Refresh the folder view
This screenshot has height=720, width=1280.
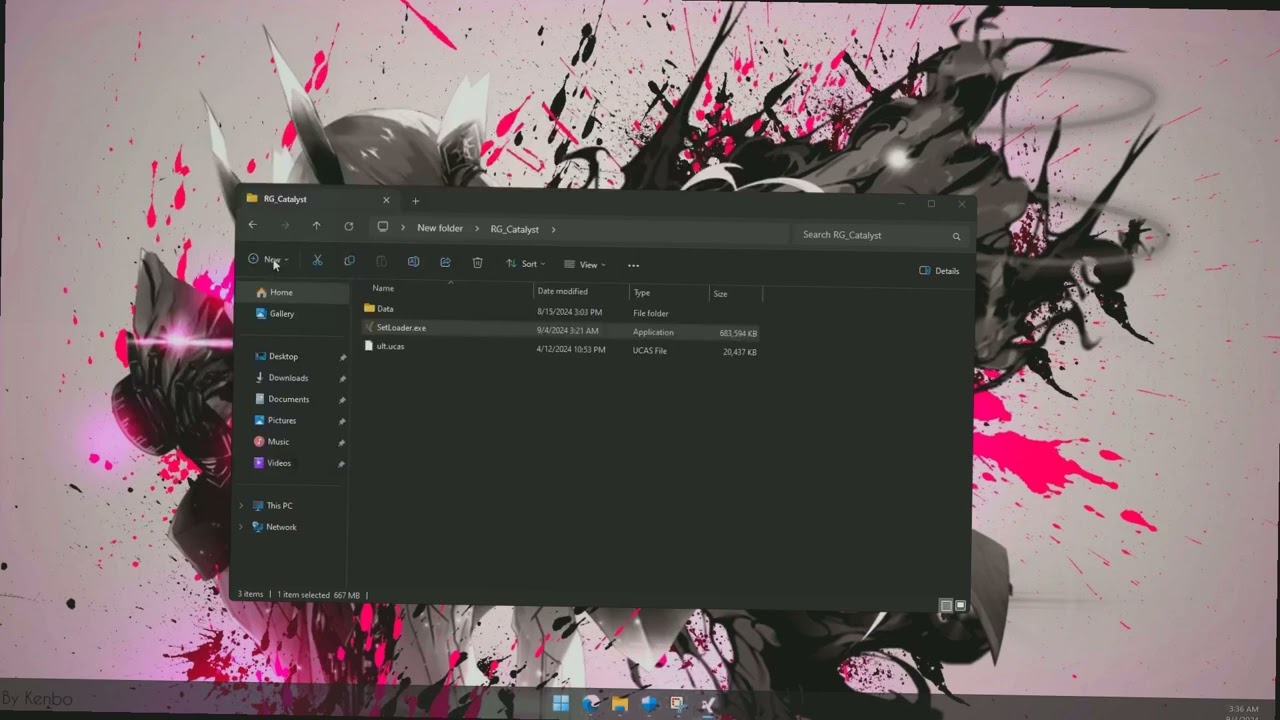[x=348, y=227]
